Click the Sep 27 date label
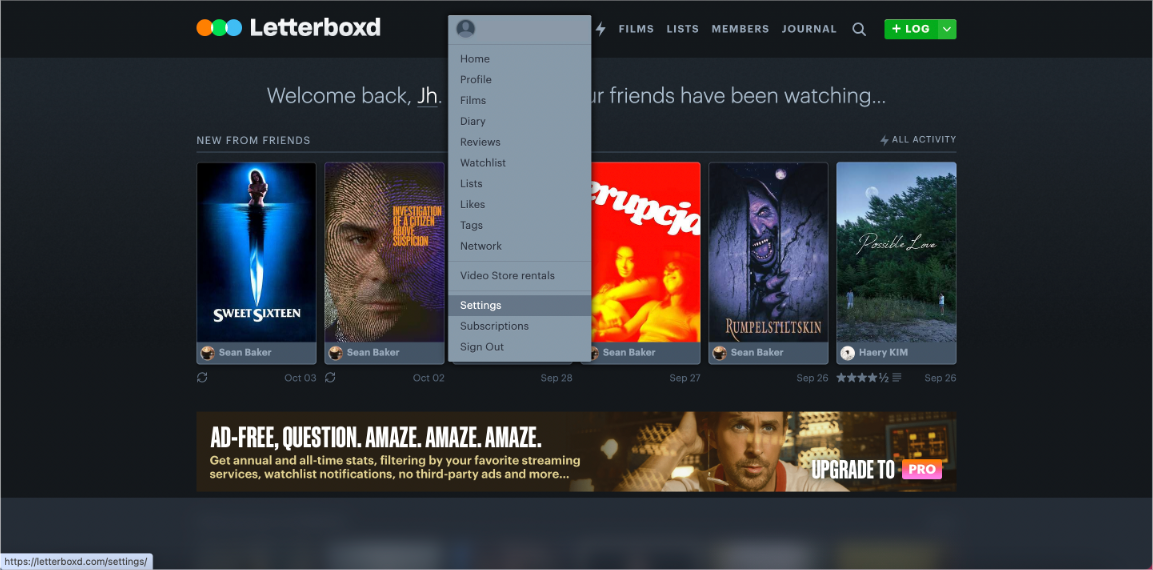The height and width of the screenshot is (570, 1153). coord(685,378)
